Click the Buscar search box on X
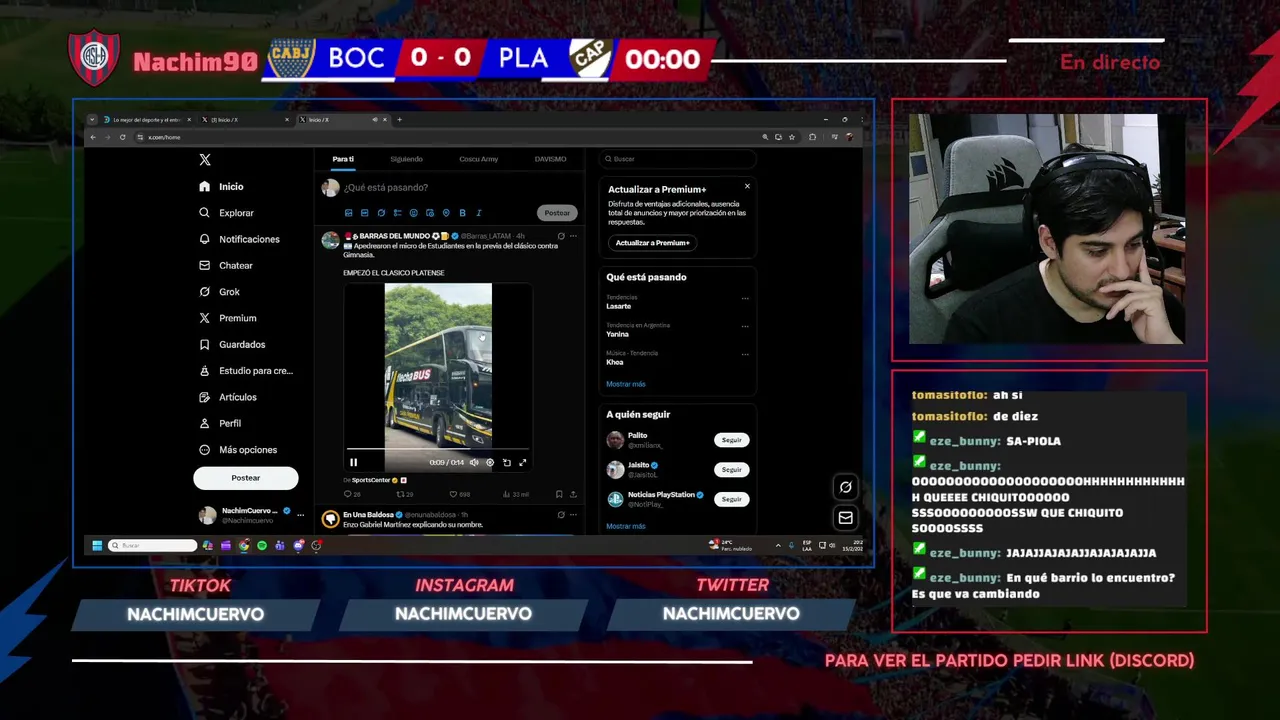 pyautogui.click(x=678, y=159)
